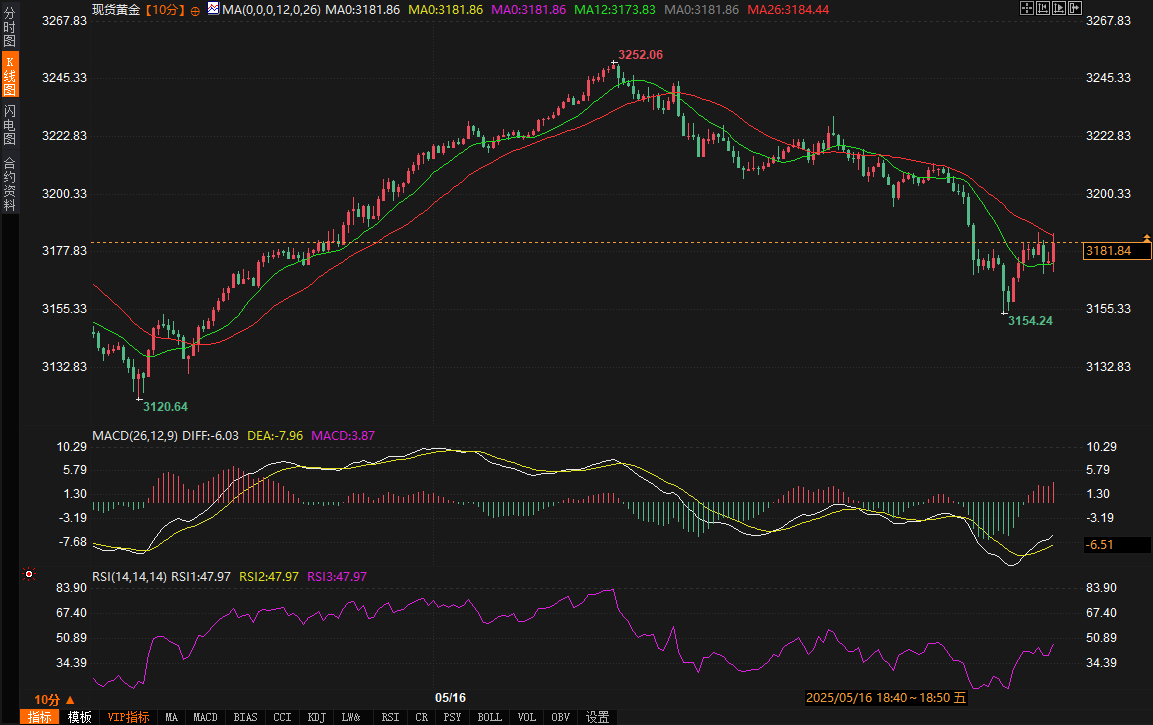The width and height of the screenshot is (1153, 725).
Task: Select the KDJ indicator
Action: [316, 717]
